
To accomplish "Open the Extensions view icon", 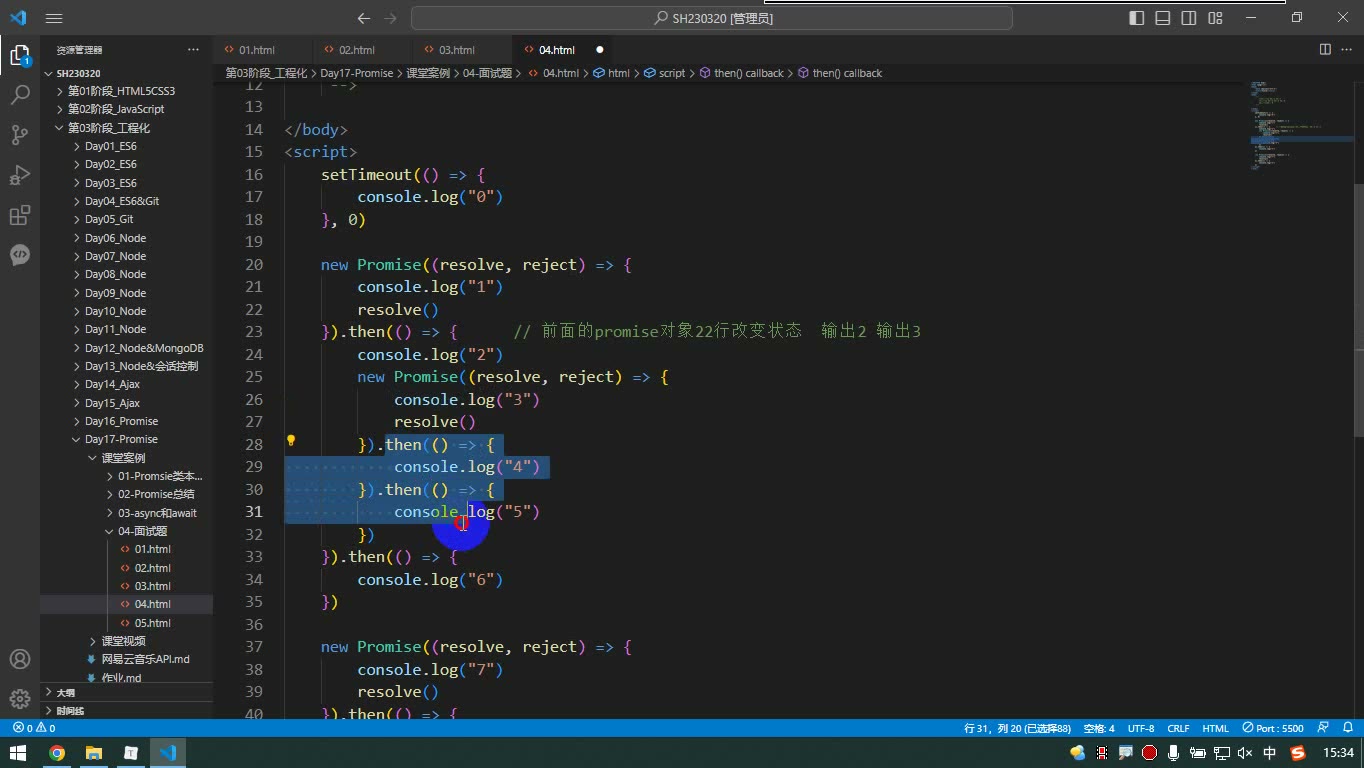I will click(x=20, y=215).
